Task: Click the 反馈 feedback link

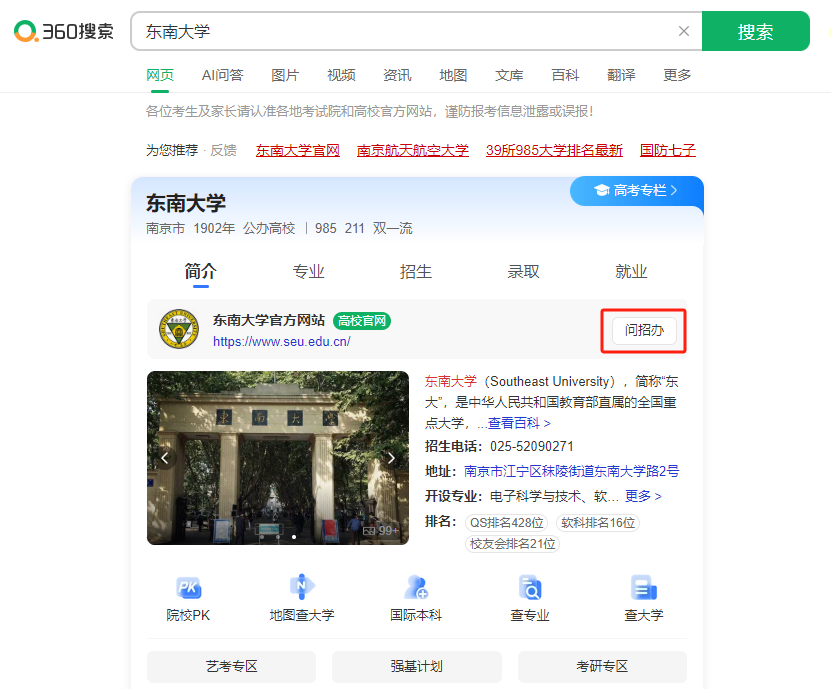Action: coord(223,151)
